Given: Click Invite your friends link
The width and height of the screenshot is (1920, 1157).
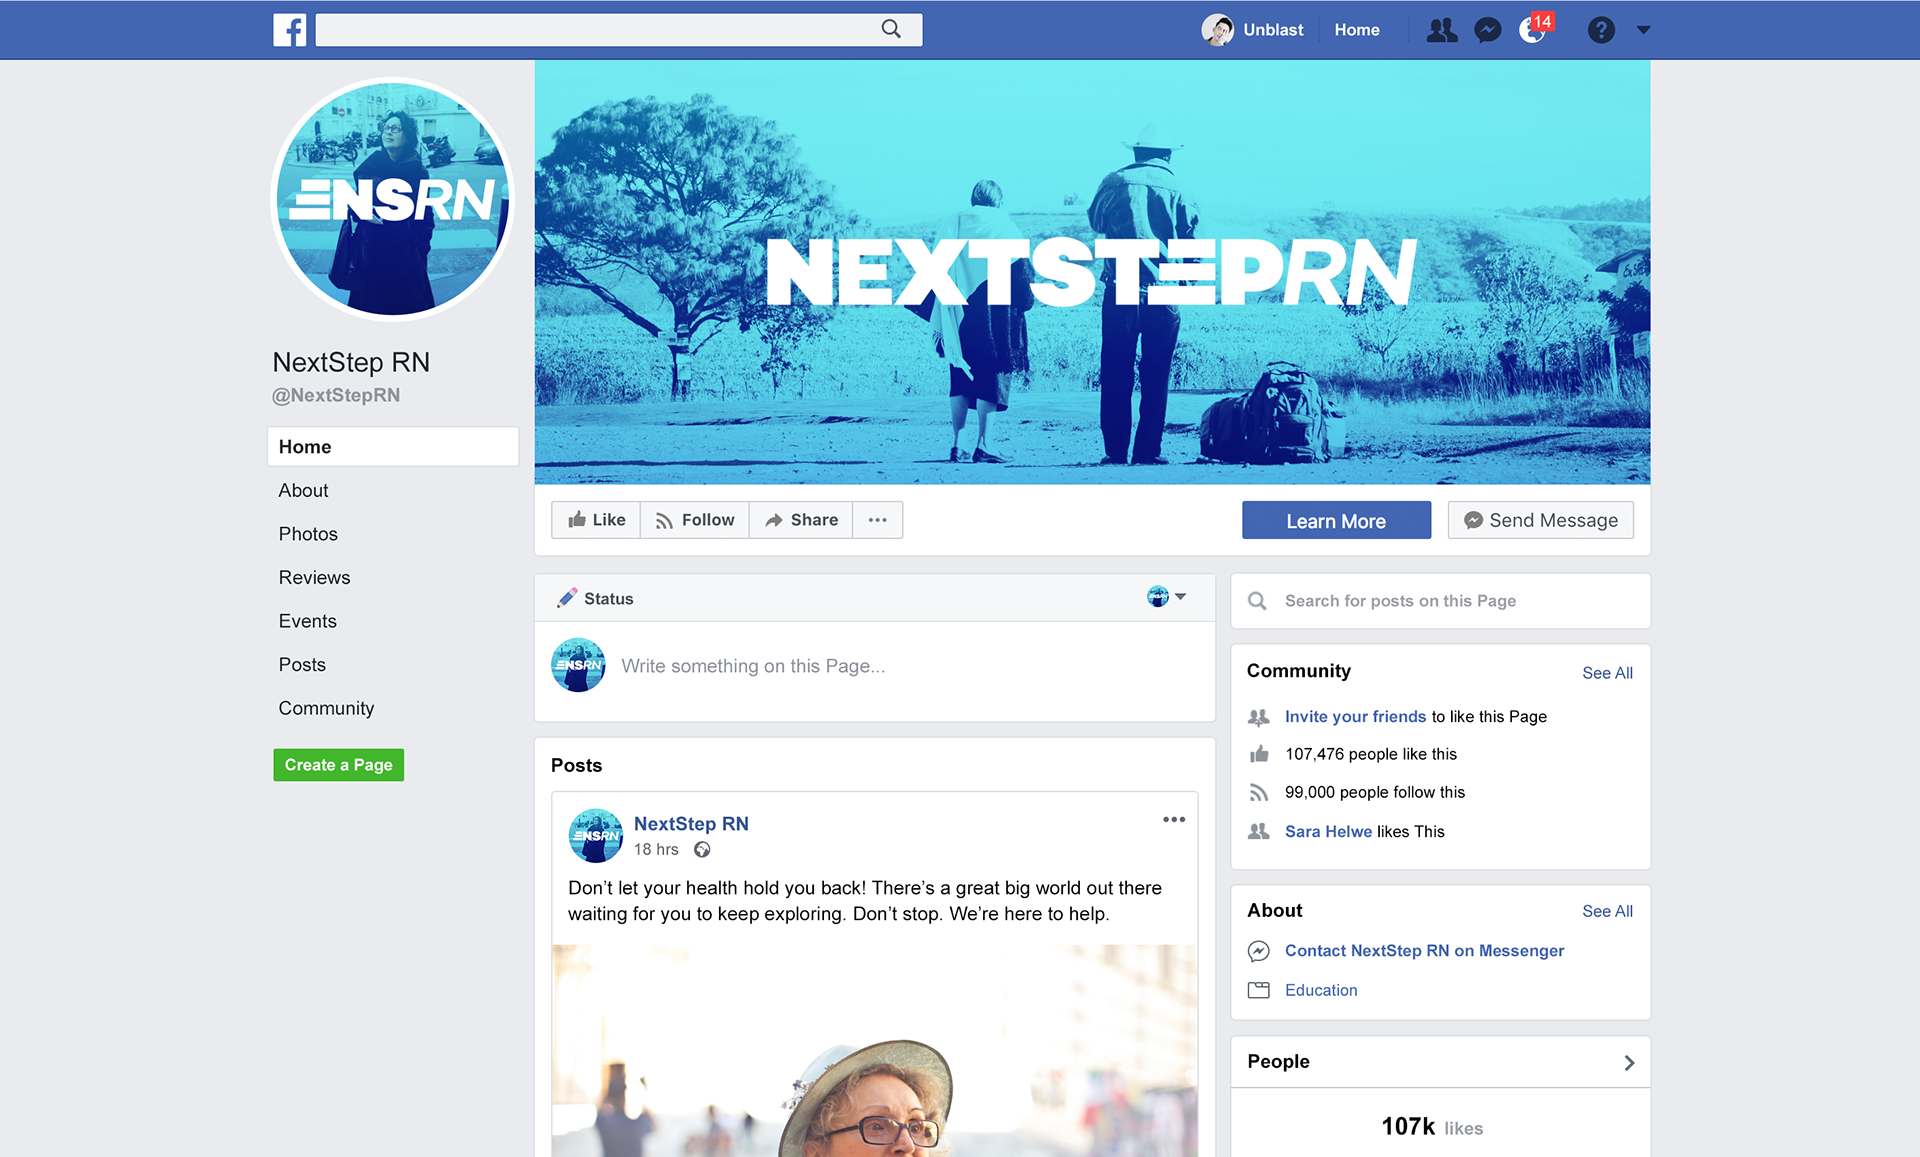Looking at the screenshot, I should (1355, 716).
